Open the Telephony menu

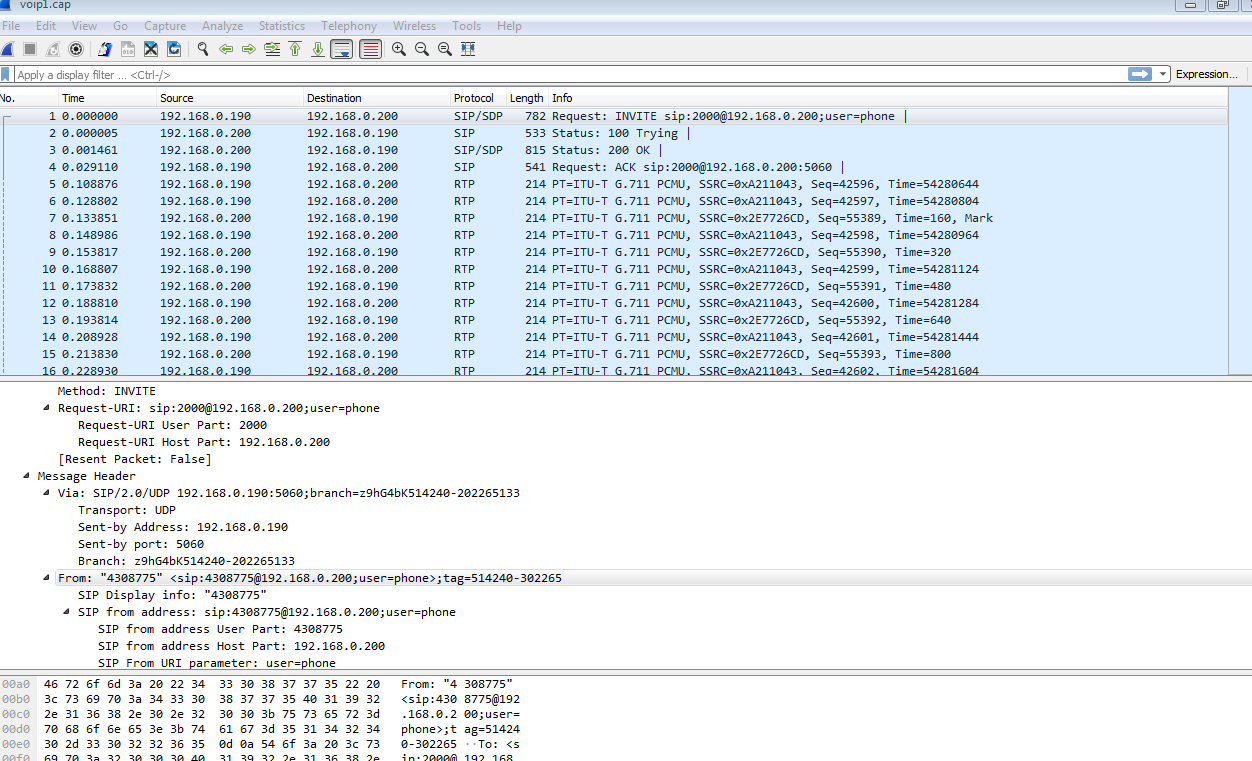(x=349, y=26)
